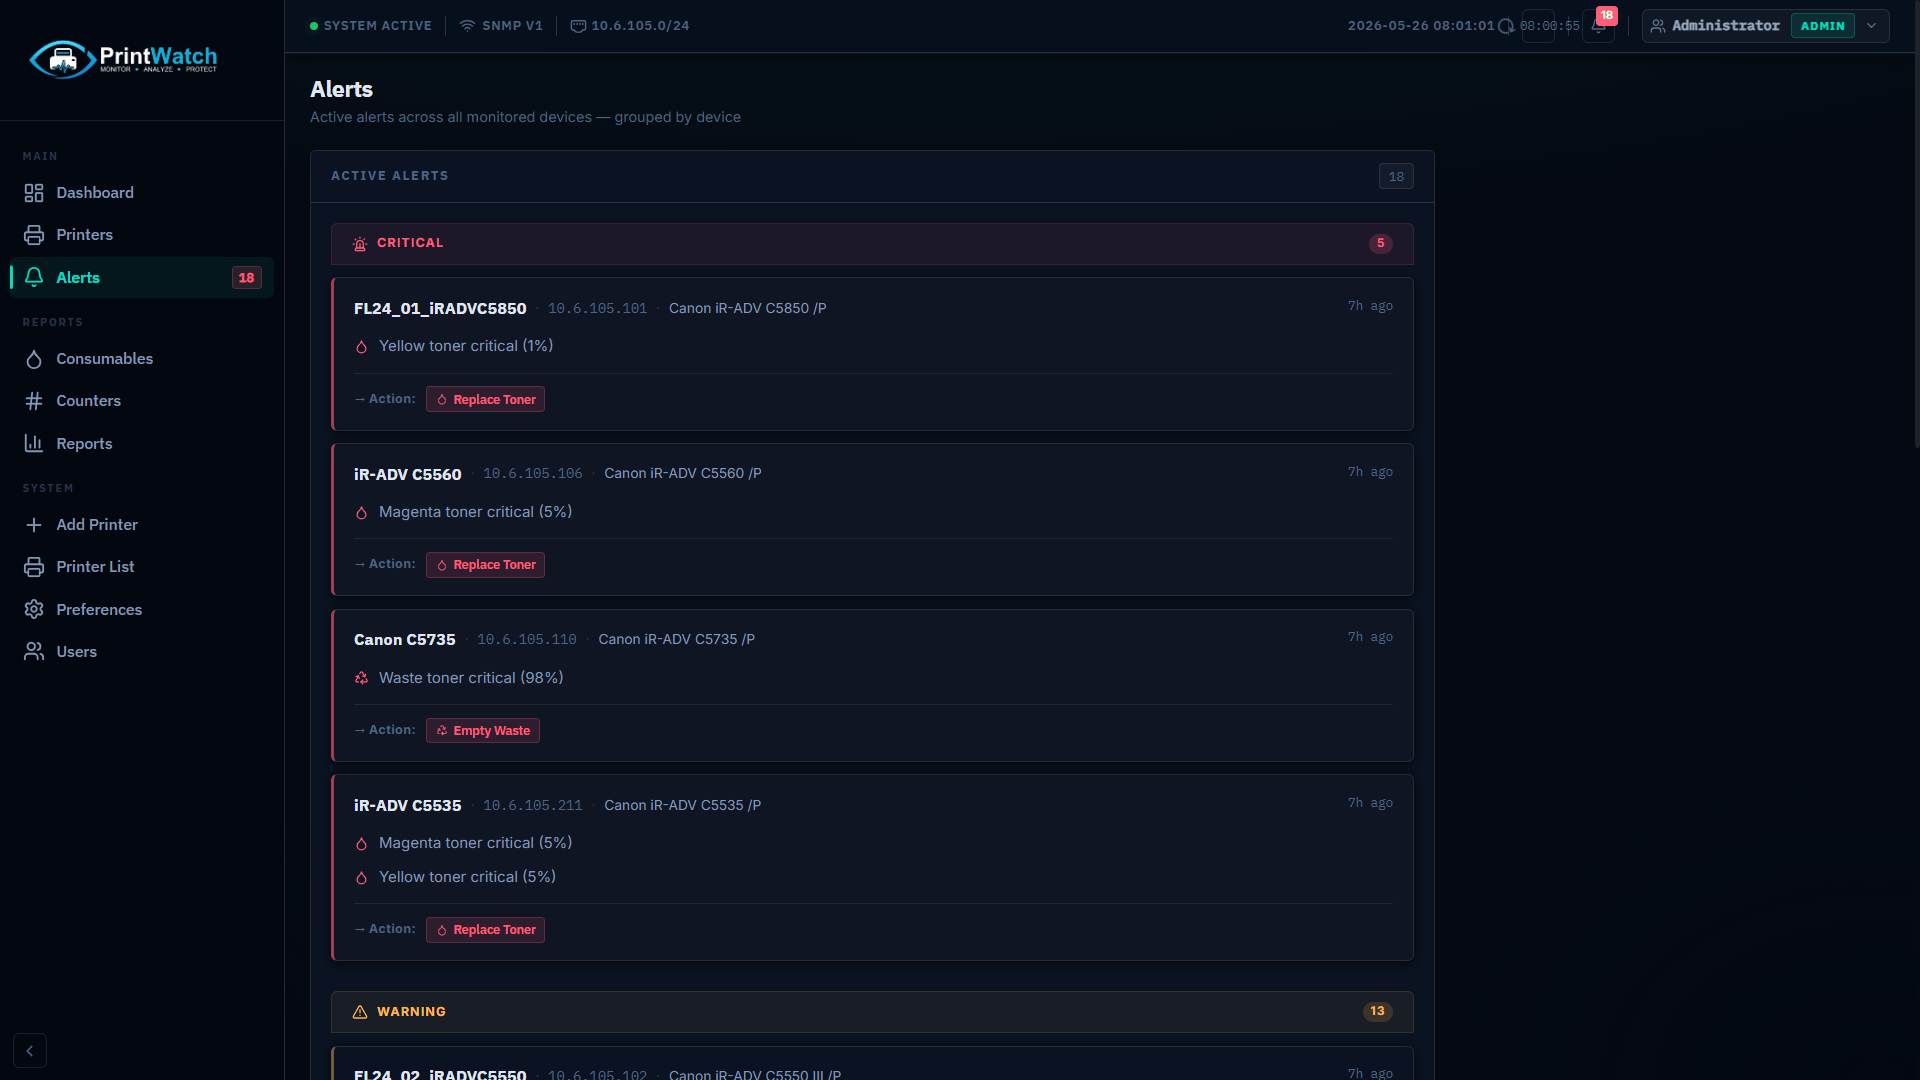Screen dimensions: 1920x1080
Task: Click IP address 10.6.105.106
Action: click(533, 474)
